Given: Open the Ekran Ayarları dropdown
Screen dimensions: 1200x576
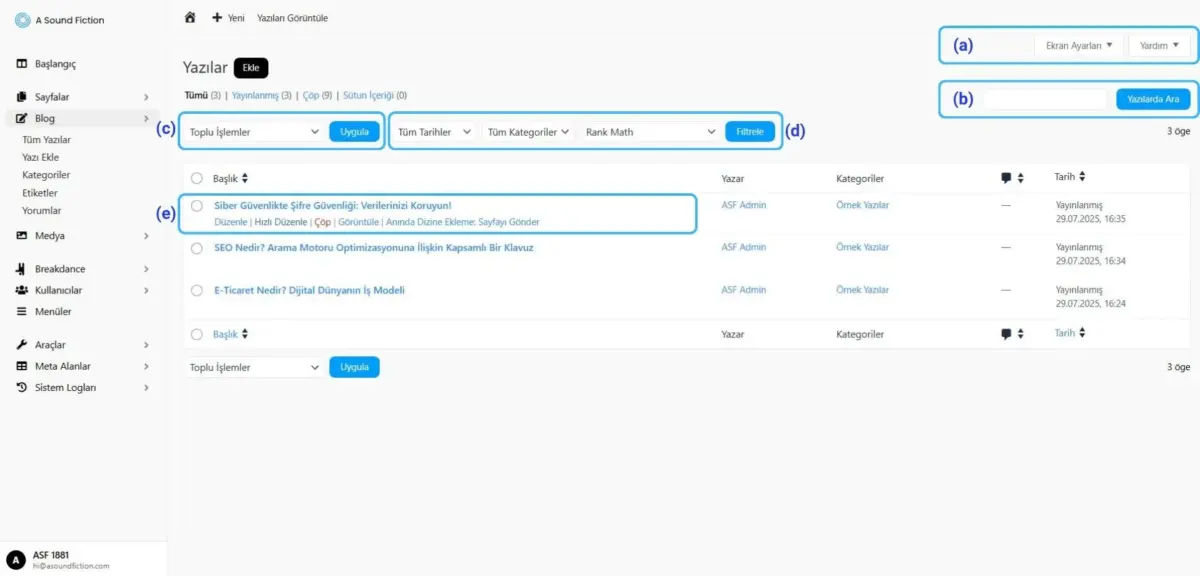Looking at the screenshot, I should coord(1079,45).
